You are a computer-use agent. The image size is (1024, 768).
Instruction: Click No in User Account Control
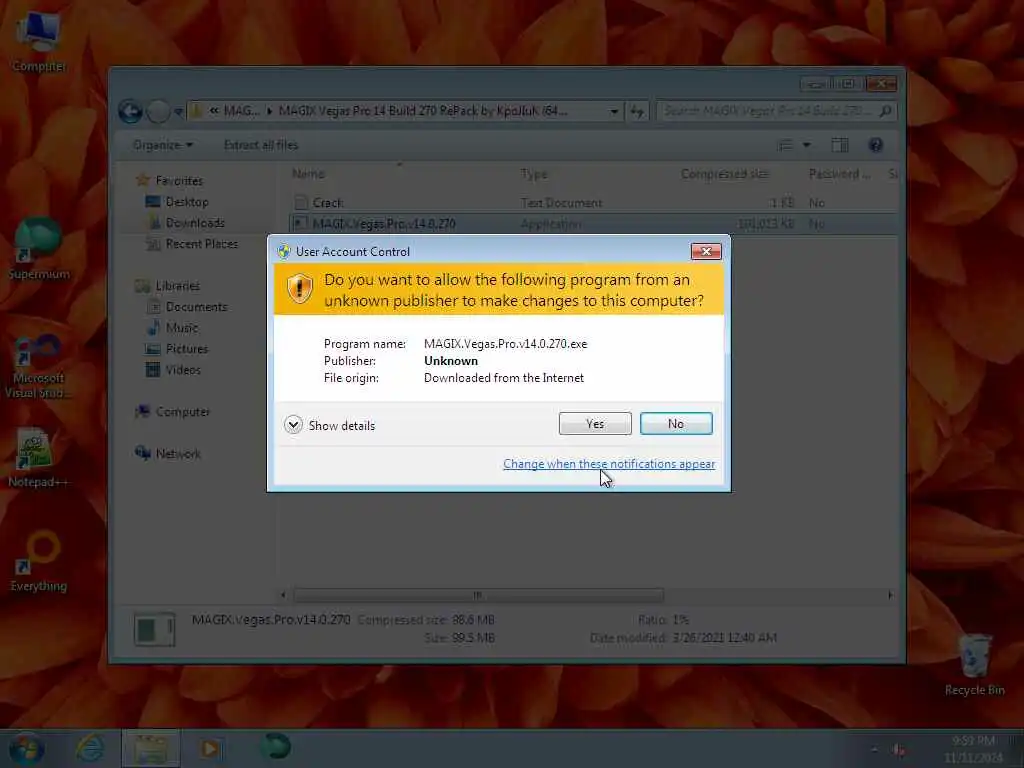point(676,424)
